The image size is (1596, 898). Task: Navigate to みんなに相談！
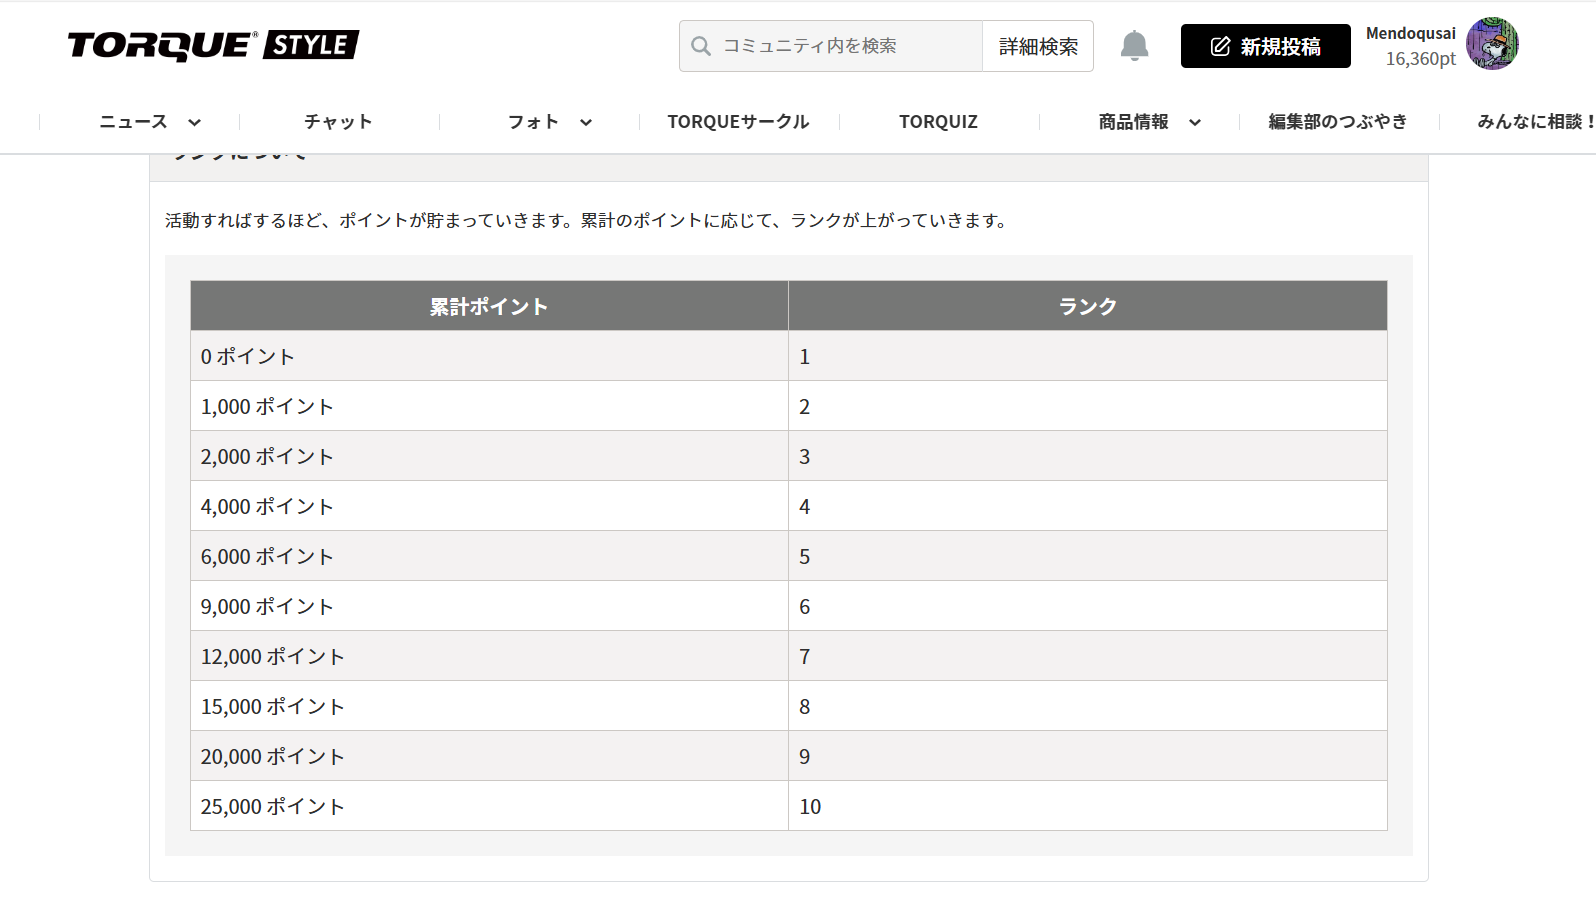click(x=1535, y=122)
